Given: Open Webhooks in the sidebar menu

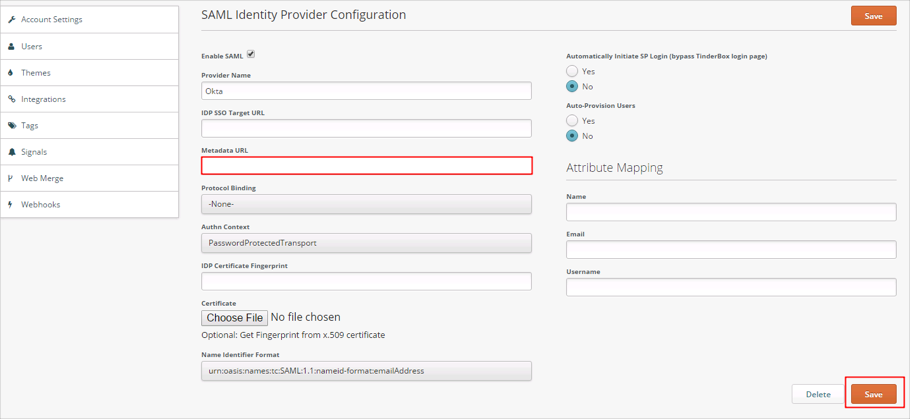Looking at the screenshot, I should tap(41, 205).
